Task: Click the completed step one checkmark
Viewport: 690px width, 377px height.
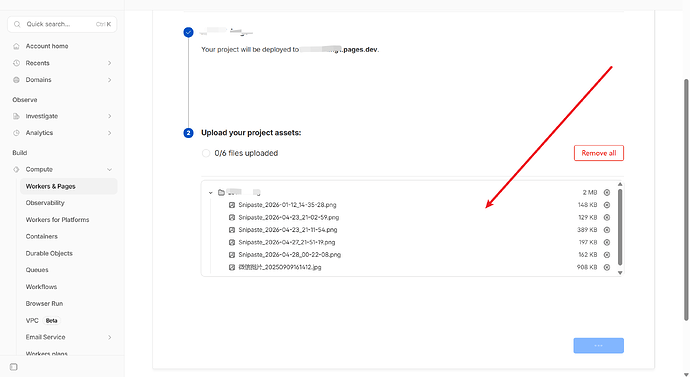Action: pyautogui.click(x=188, y=32)
